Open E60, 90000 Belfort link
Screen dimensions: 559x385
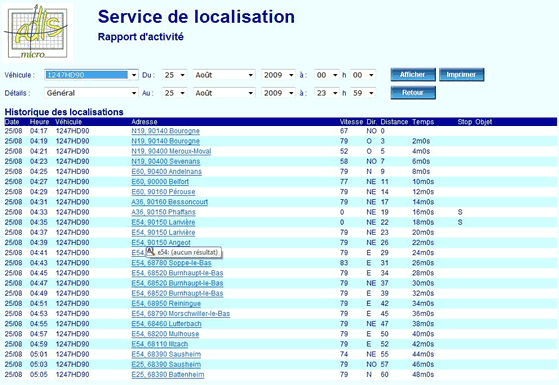point(160,182)
